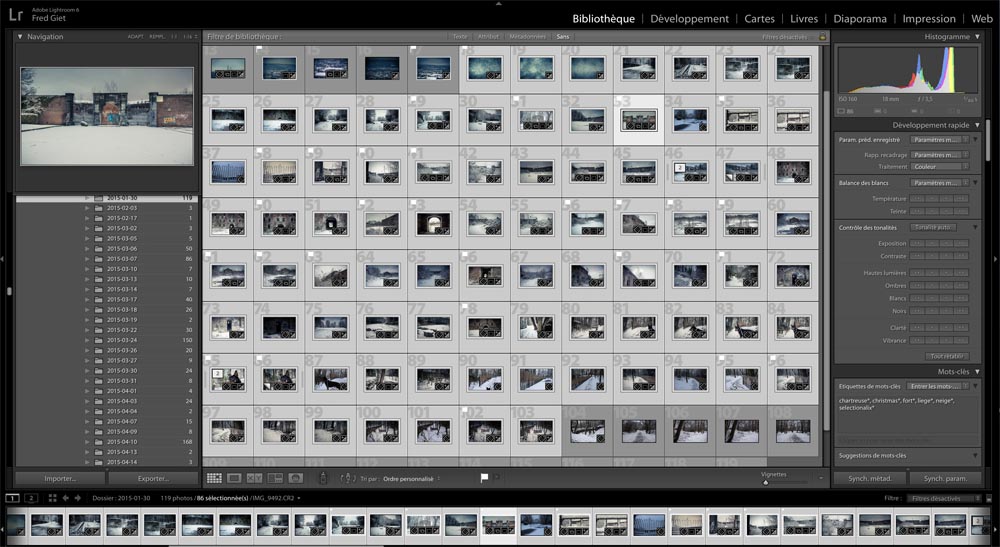
Task: Switch to Grid view in toolbar
Action: pyautogui.click(x=213, y=479)
